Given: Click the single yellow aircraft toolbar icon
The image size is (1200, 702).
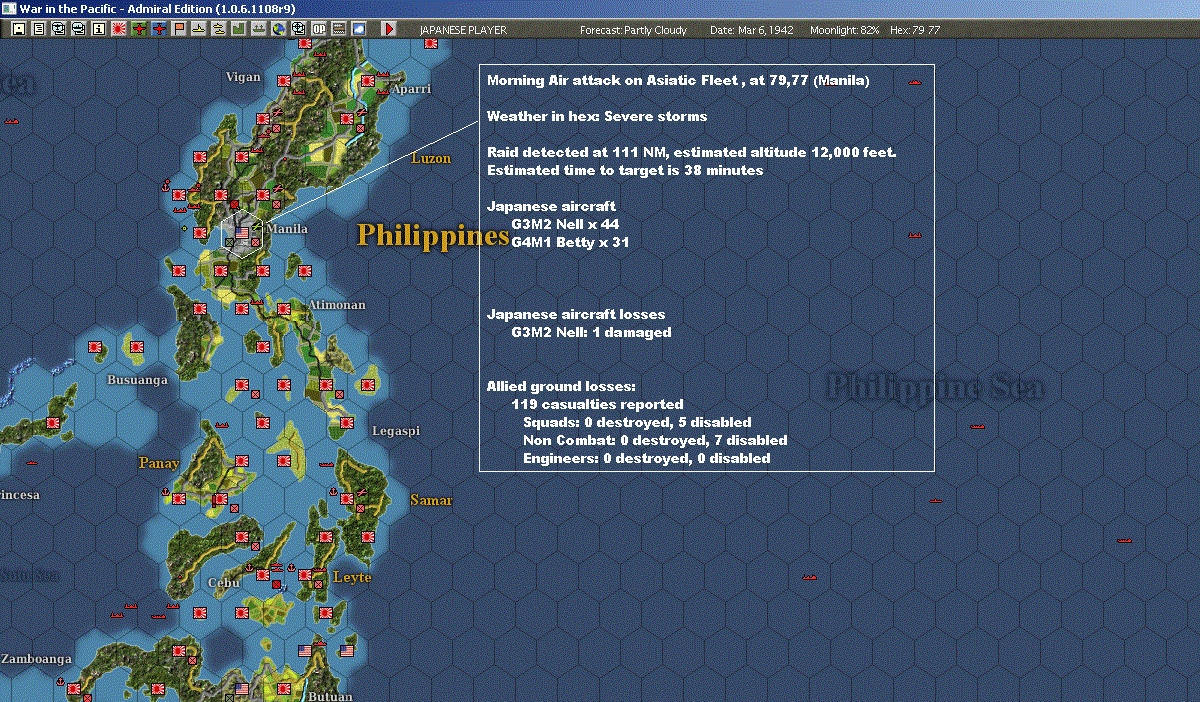Looking at the screenshot, I should pos(198,30).
